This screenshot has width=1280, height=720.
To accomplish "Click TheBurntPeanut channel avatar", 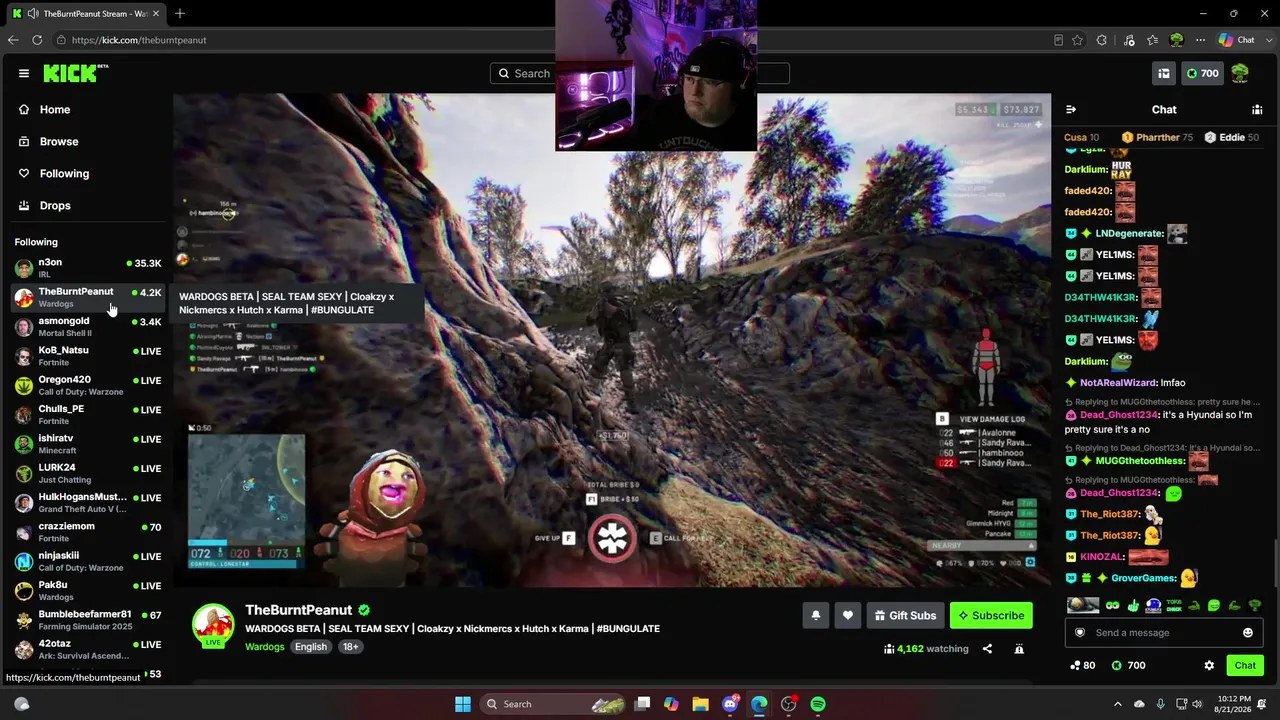I will click(213, 625).
